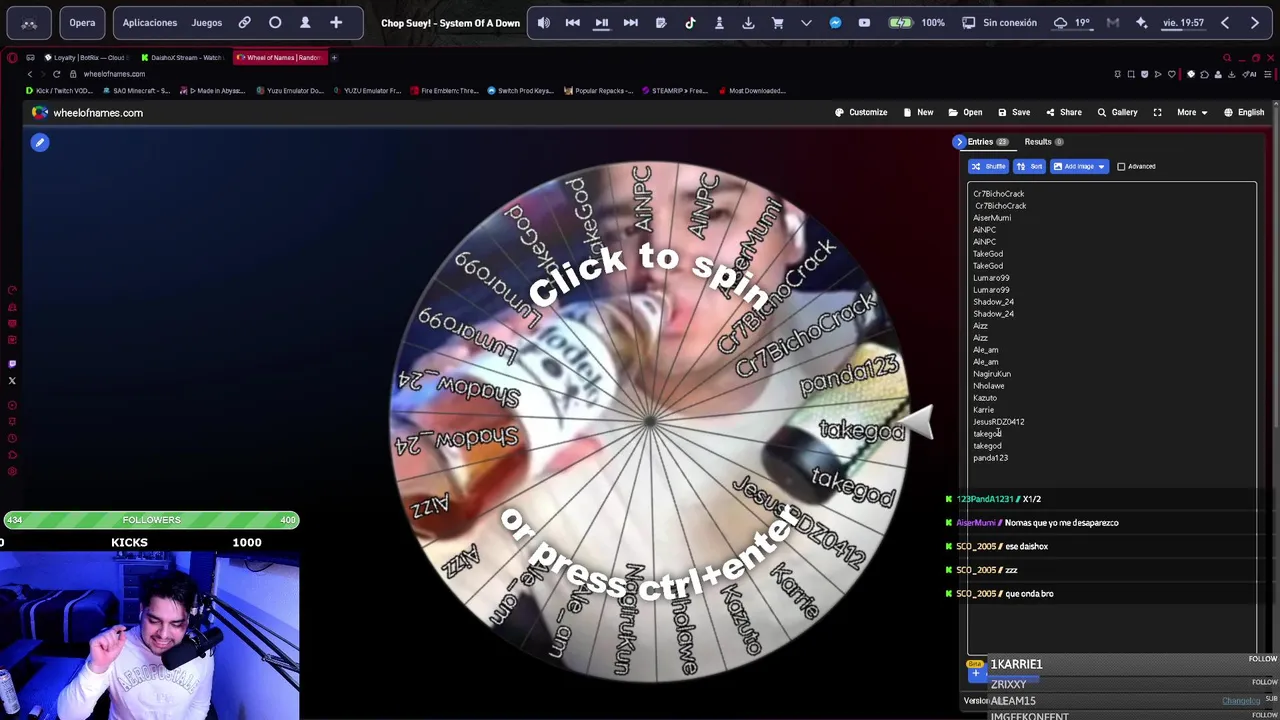Click the wheelofnames.com address bar
The image size is (1280, 720).
pyautogui.click(x=114, y=74)
